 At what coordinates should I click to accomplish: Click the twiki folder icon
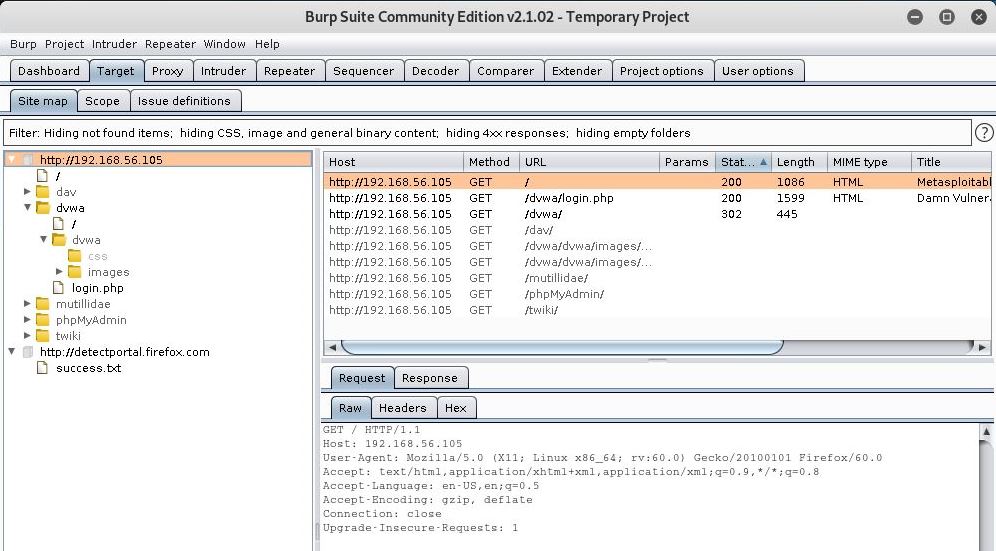pos(43,336)
